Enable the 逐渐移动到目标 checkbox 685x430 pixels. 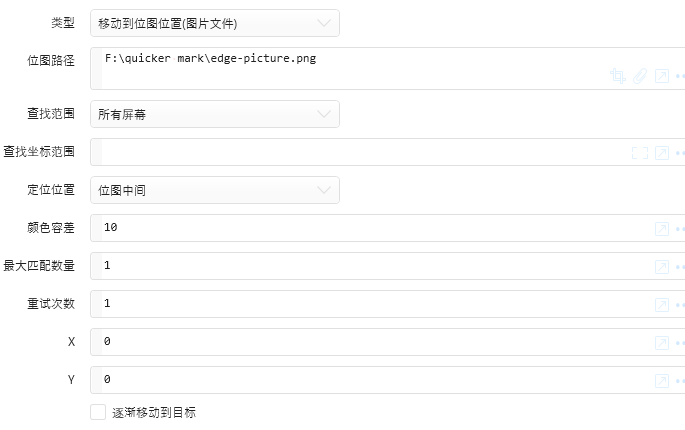[x=98, y=412]
